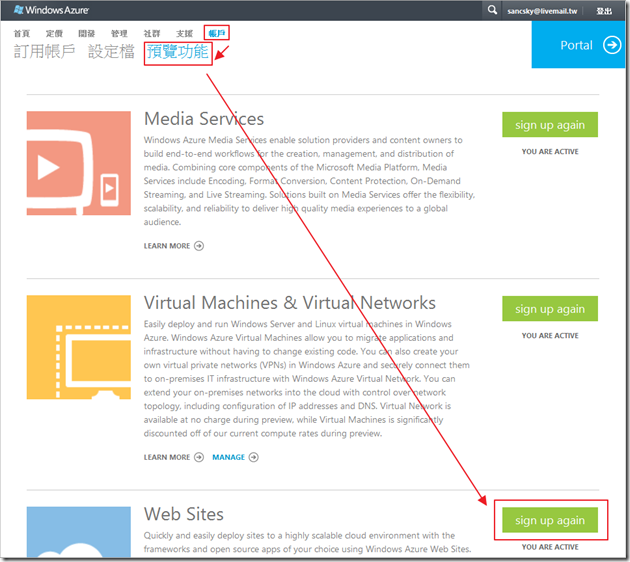Viewport: 630px width, 562px height.
Task: Click sign up again for Web Sites
Action: pyautogui.click(x=550, y=520)
